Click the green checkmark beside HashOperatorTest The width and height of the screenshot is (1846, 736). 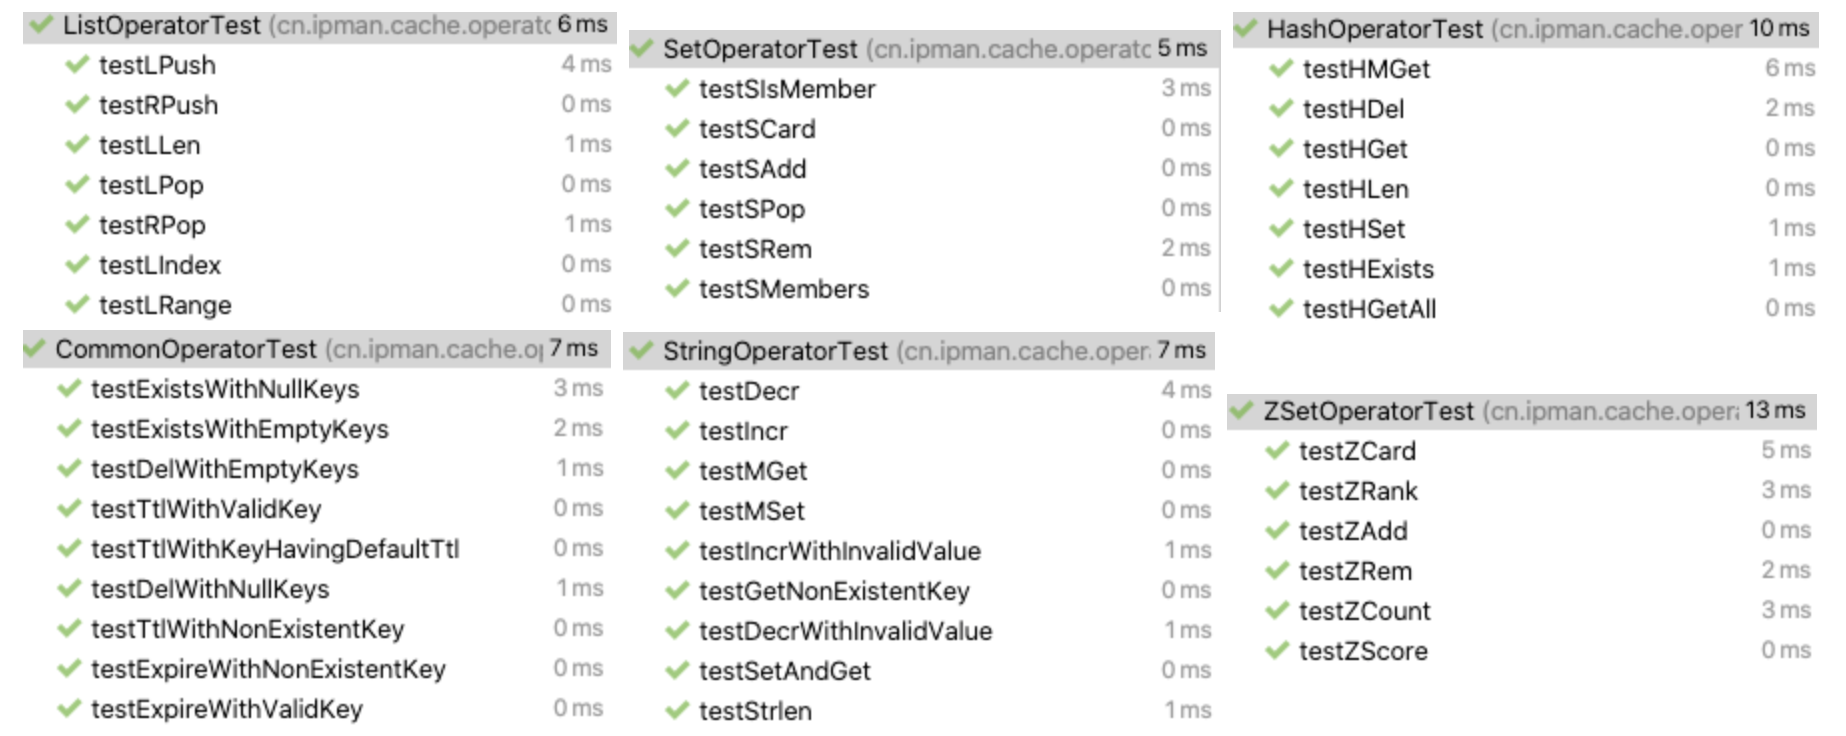coord(1245,29)
